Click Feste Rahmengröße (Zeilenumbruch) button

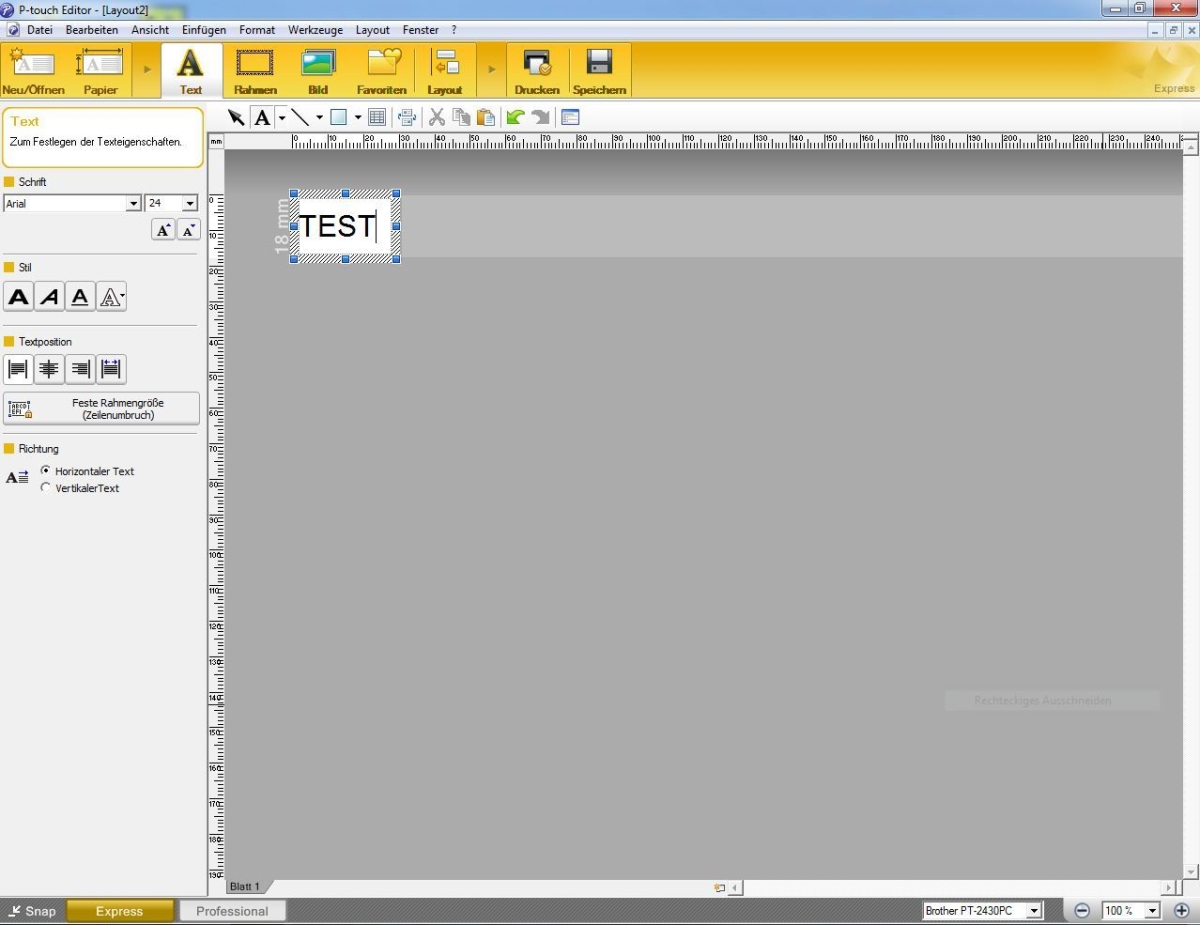click(x=102, y=408)
